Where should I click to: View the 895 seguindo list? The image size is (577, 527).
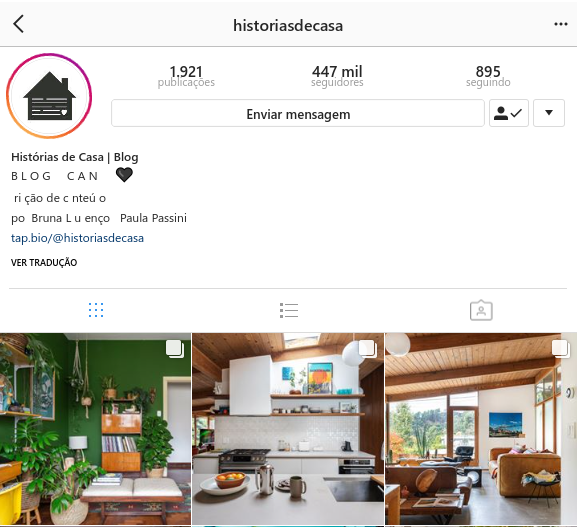pyautogui.click(x=488, y=76)
